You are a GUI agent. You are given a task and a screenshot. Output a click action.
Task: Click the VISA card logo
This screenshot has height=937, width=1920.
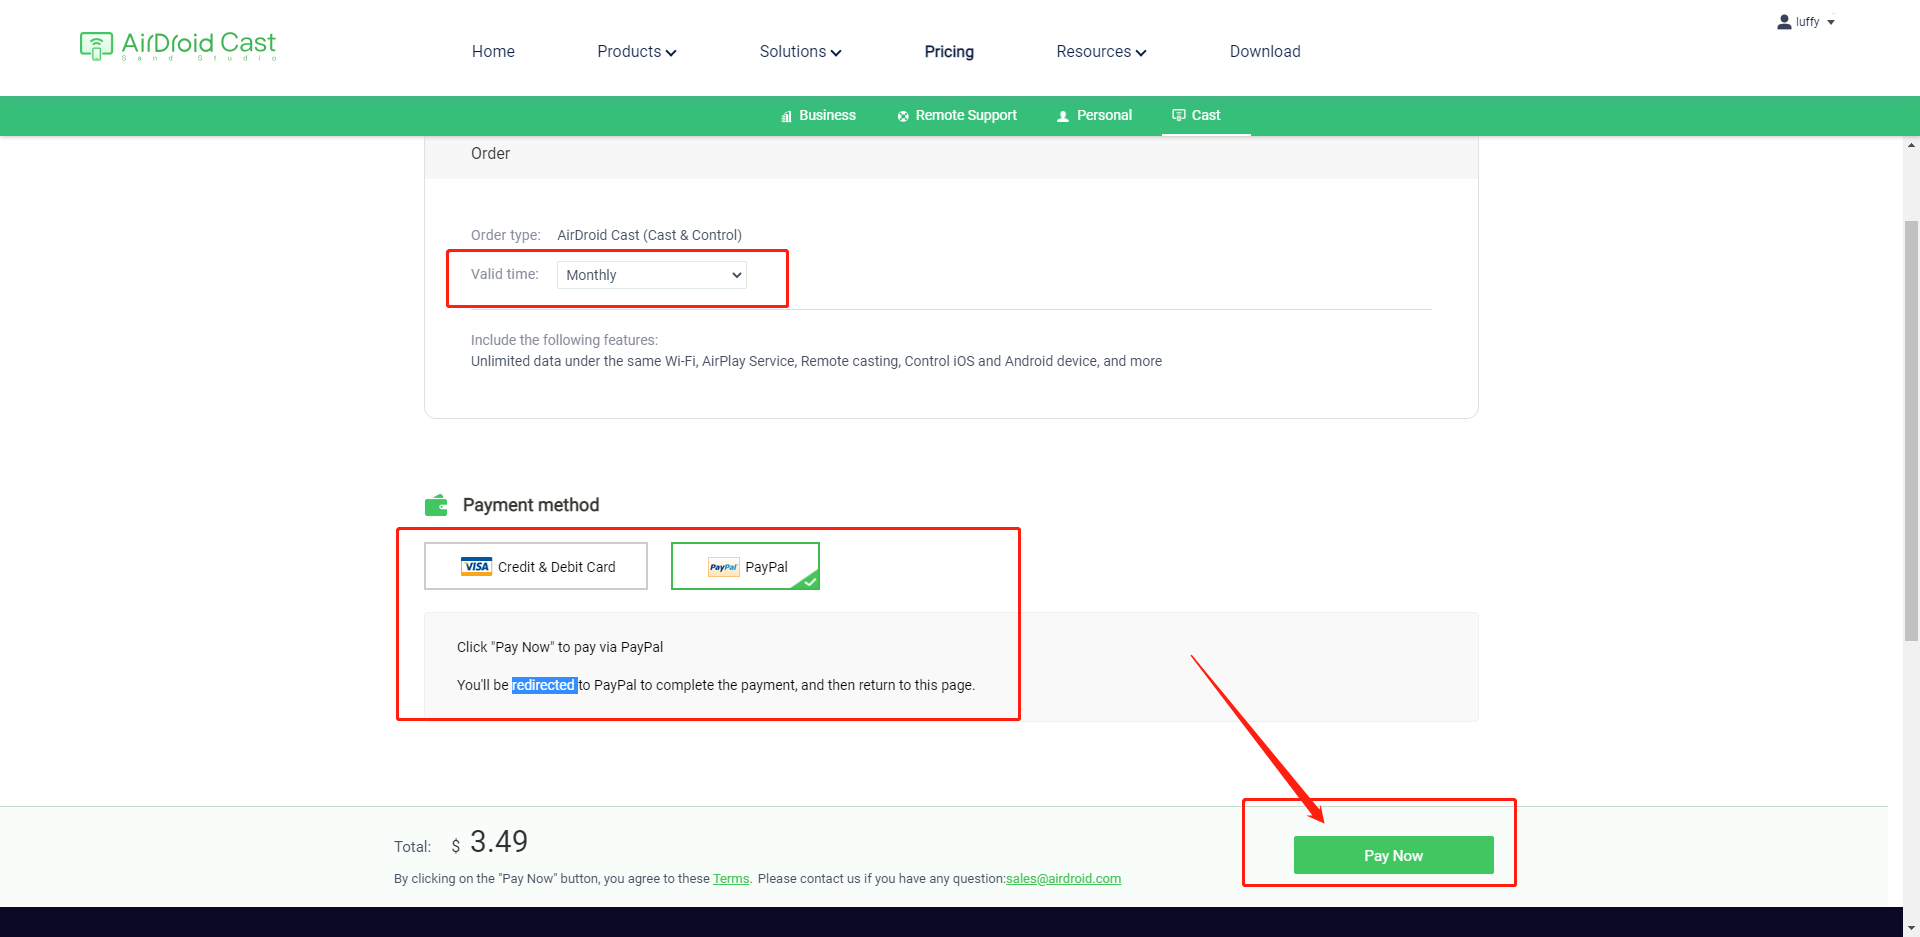[x=476, y=566]
